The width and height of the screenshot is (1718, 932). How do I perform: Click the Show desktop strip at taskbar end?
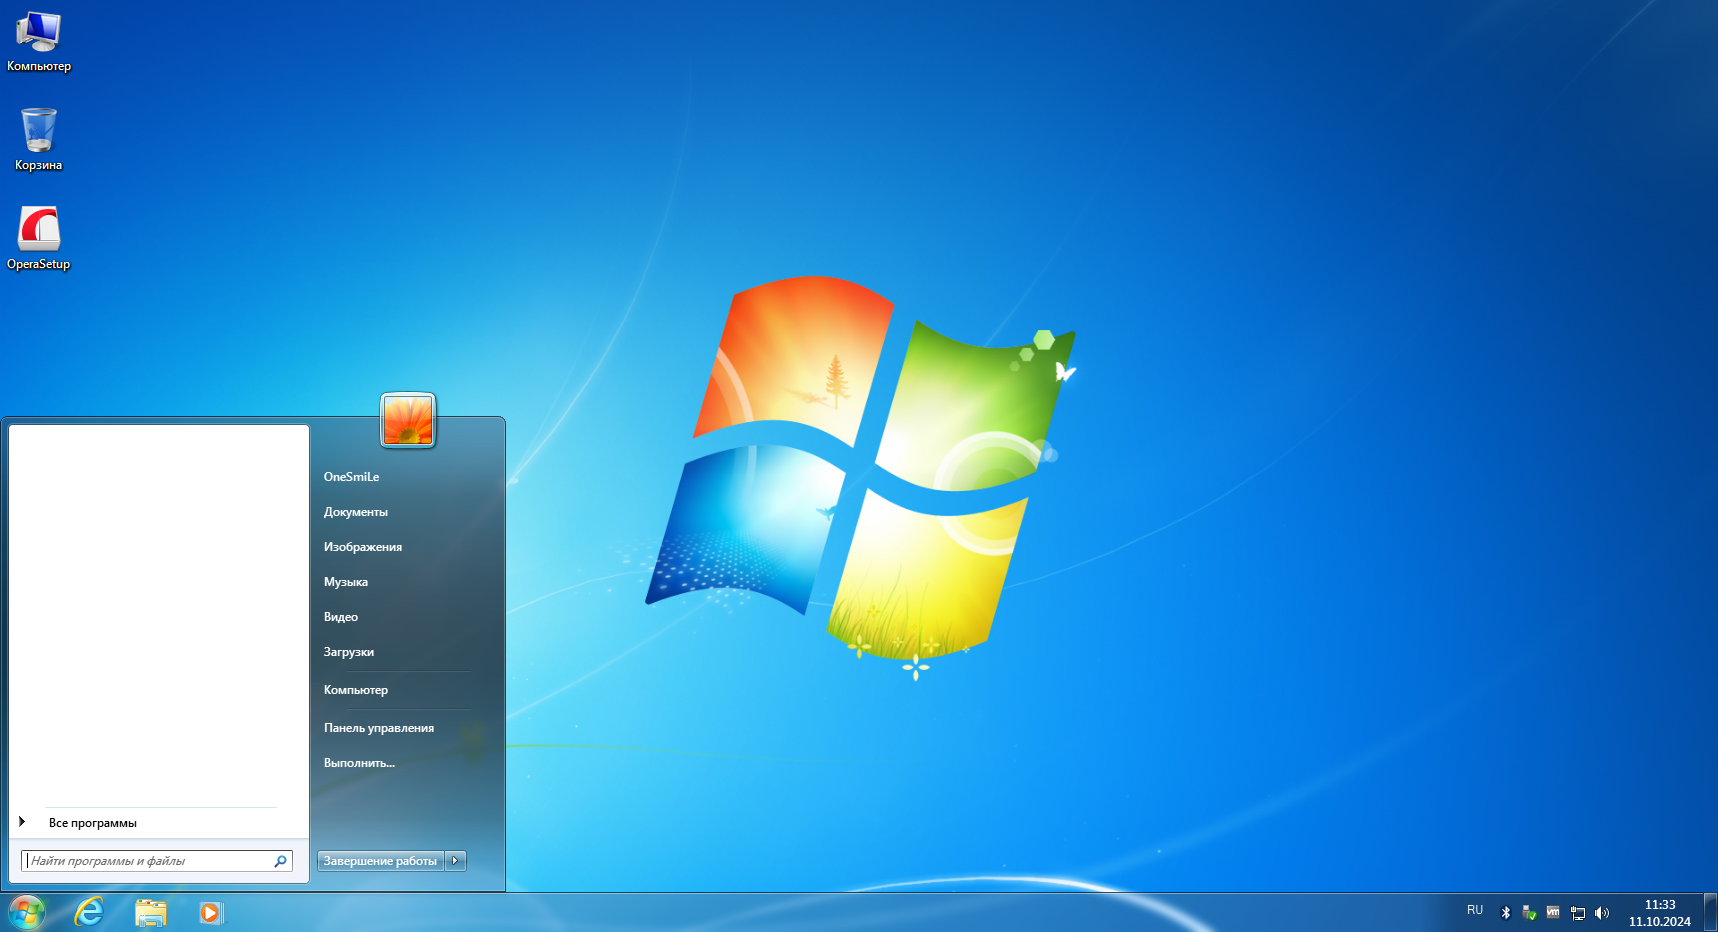click(1710, 912)
